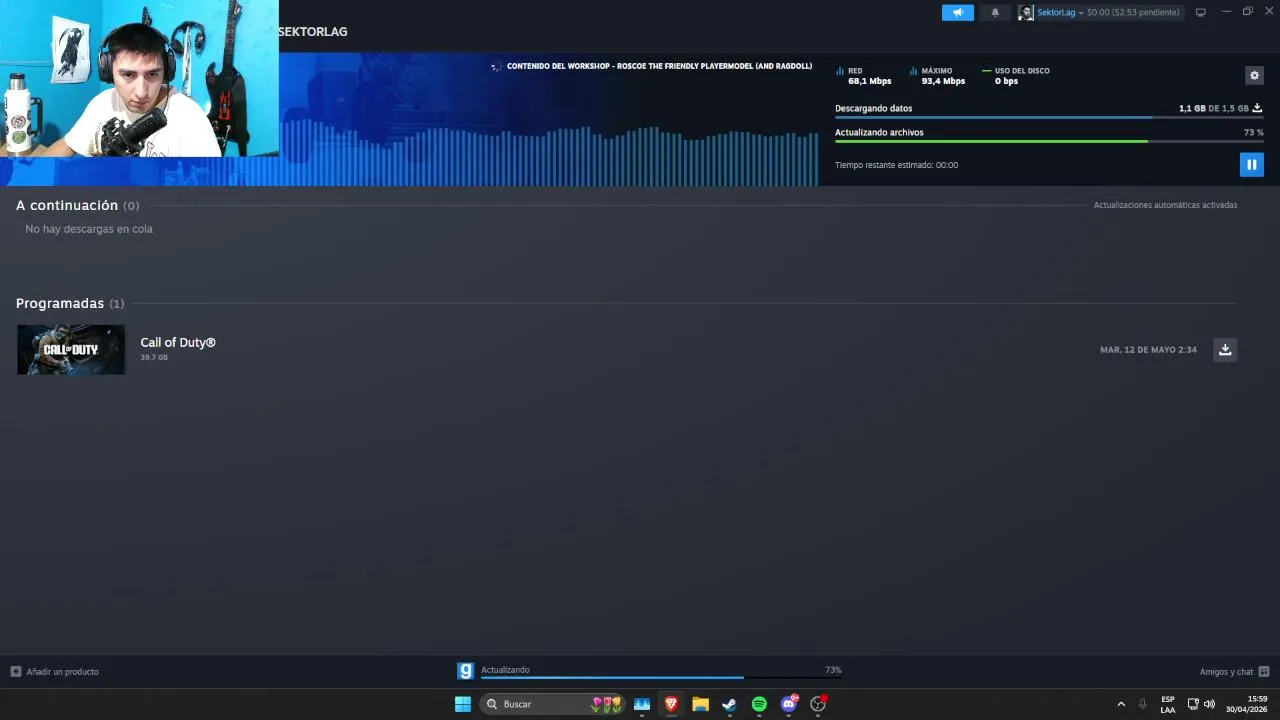Click the SektorLag profile avatar
This screenshot has width=1280, height=720.
pyautogui.click(x=1026, y=12)
